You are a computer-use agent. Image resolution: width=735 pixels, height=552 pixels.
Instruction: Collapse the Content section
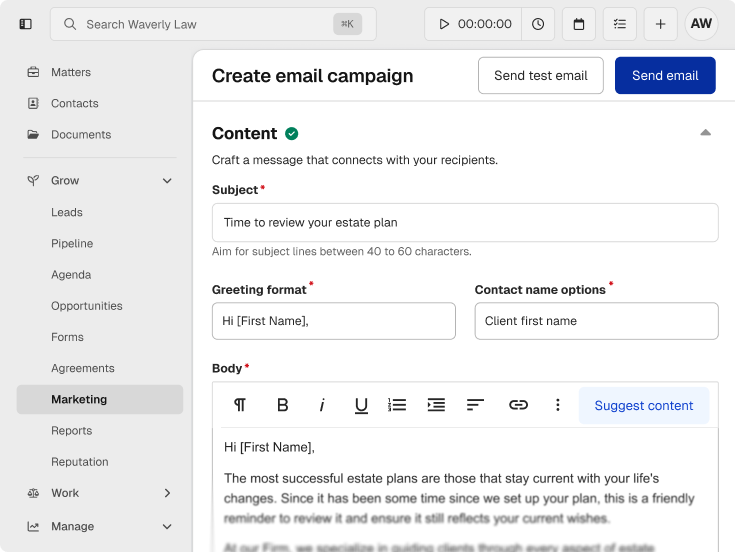(705, 133)
